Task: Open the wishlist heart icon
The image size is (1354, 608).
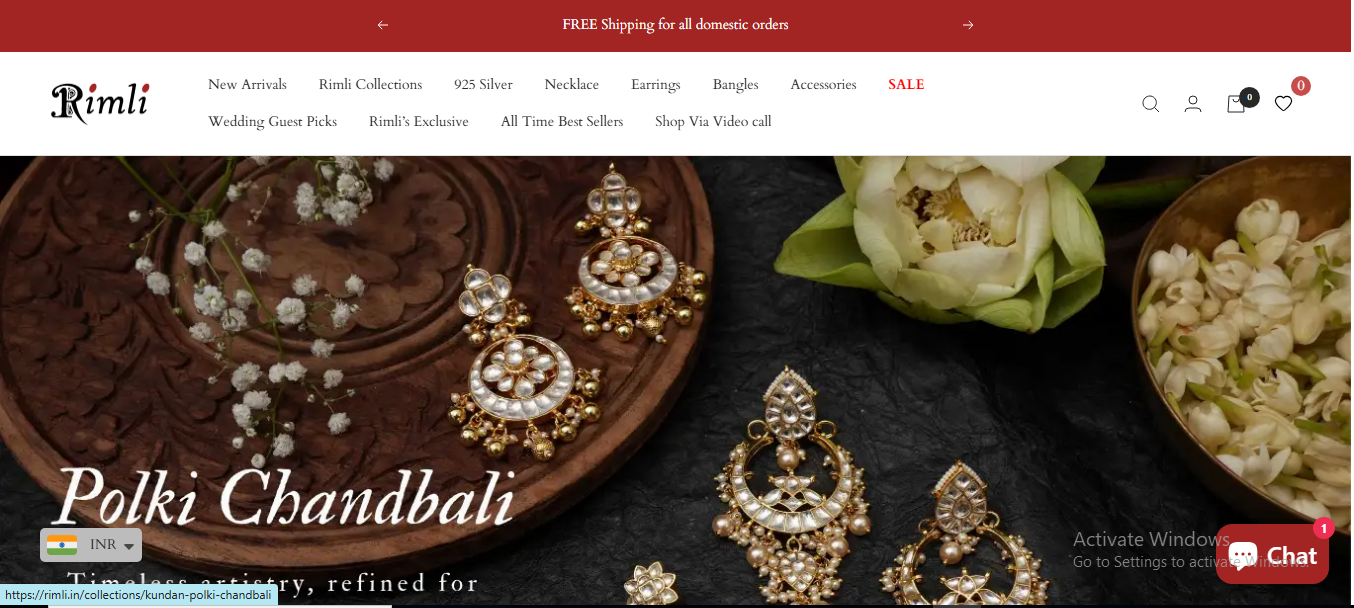Action: (1283, 104)
